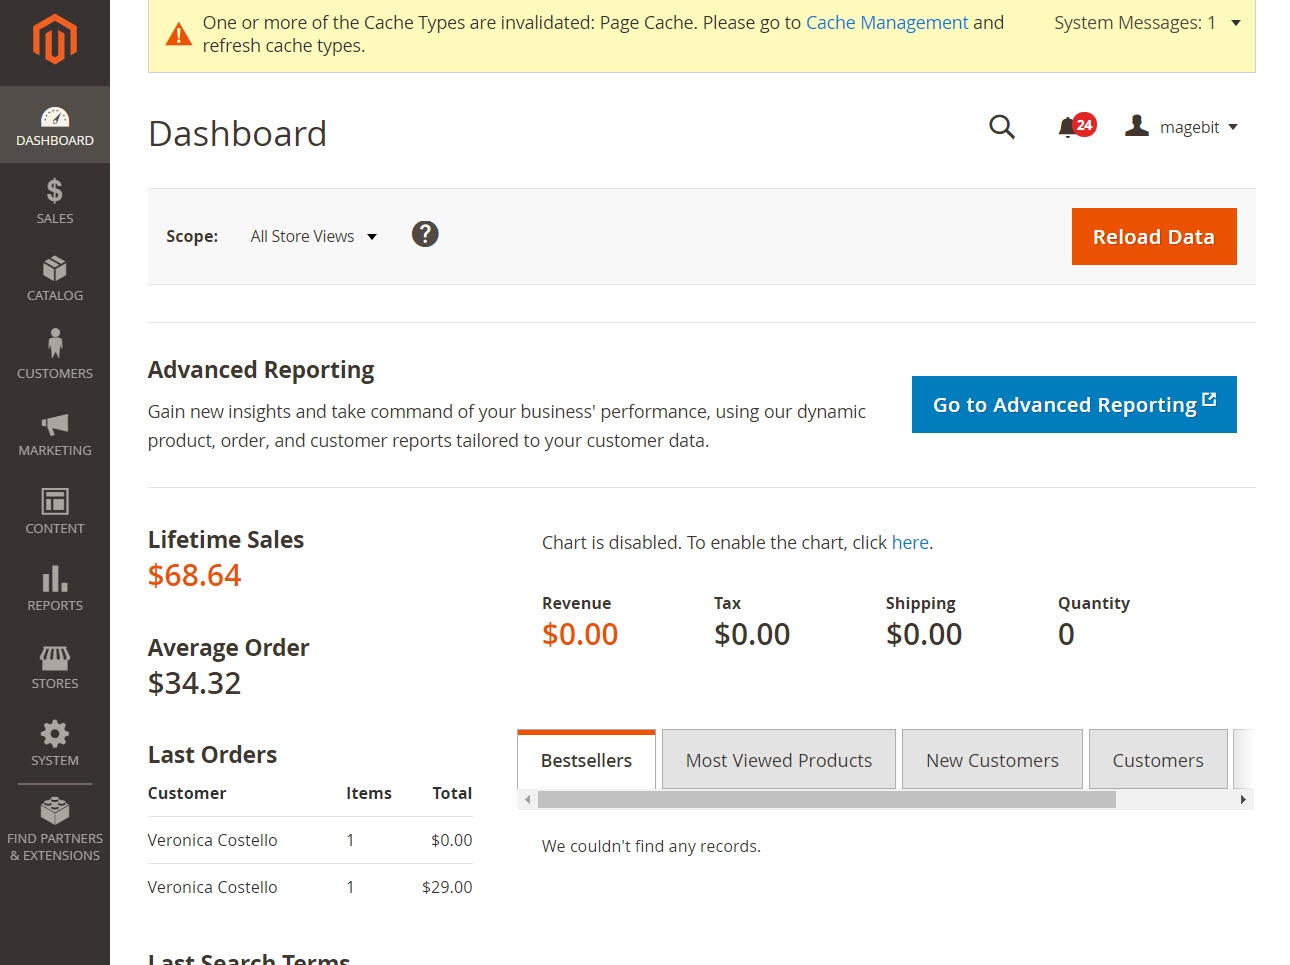
Task: Expand the All Store Views scope dropdown
Action: click(313, 237)
